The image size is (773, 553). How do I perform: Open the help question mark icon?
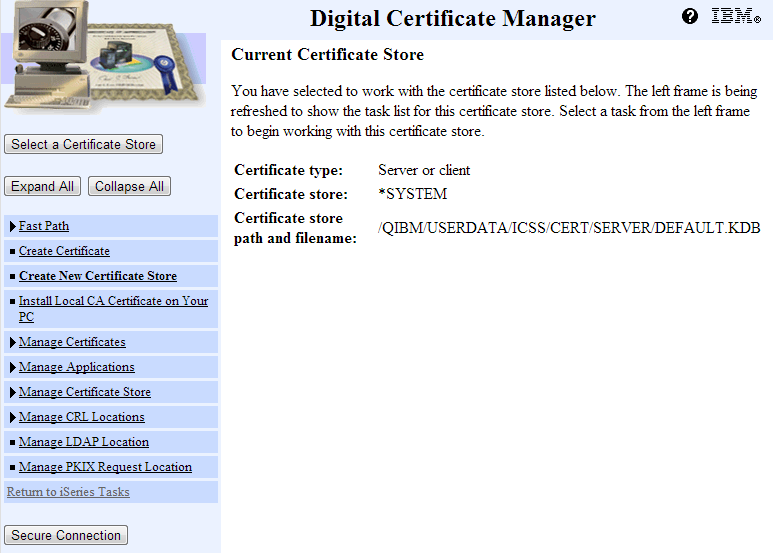[690, 16]
